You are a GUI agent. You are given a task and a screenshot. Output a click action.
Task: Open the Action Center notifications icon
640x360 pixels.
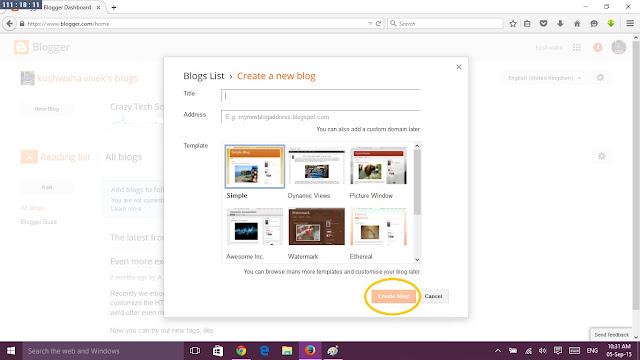(x=558, y=351)
